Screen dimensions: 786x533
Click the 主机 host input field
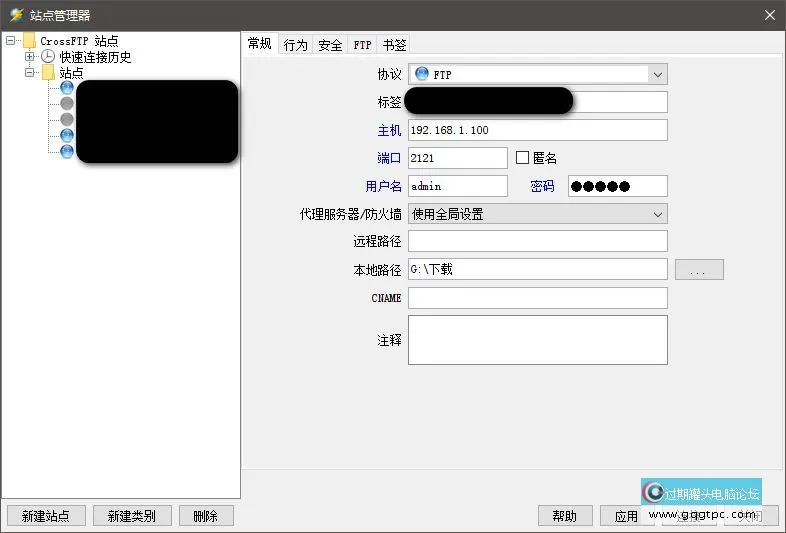coord(537,130)
